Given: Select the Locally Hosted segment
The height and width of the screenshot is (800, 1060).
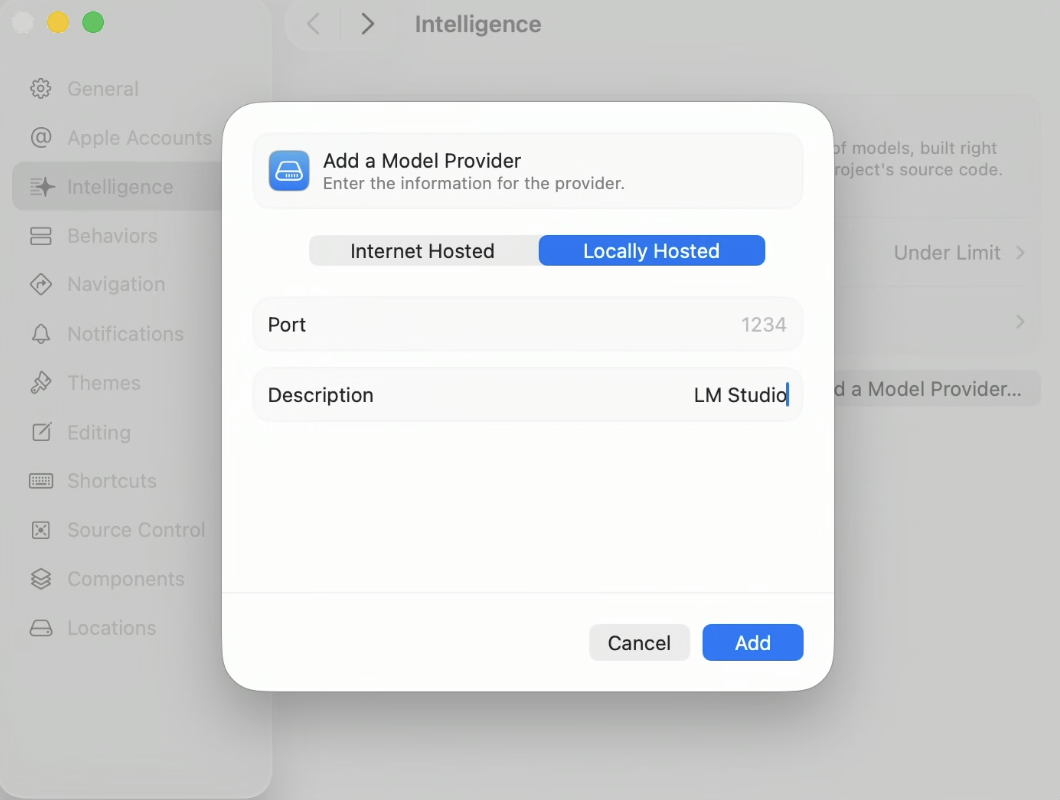Looking at the screenshot, I should pos(652,251).
